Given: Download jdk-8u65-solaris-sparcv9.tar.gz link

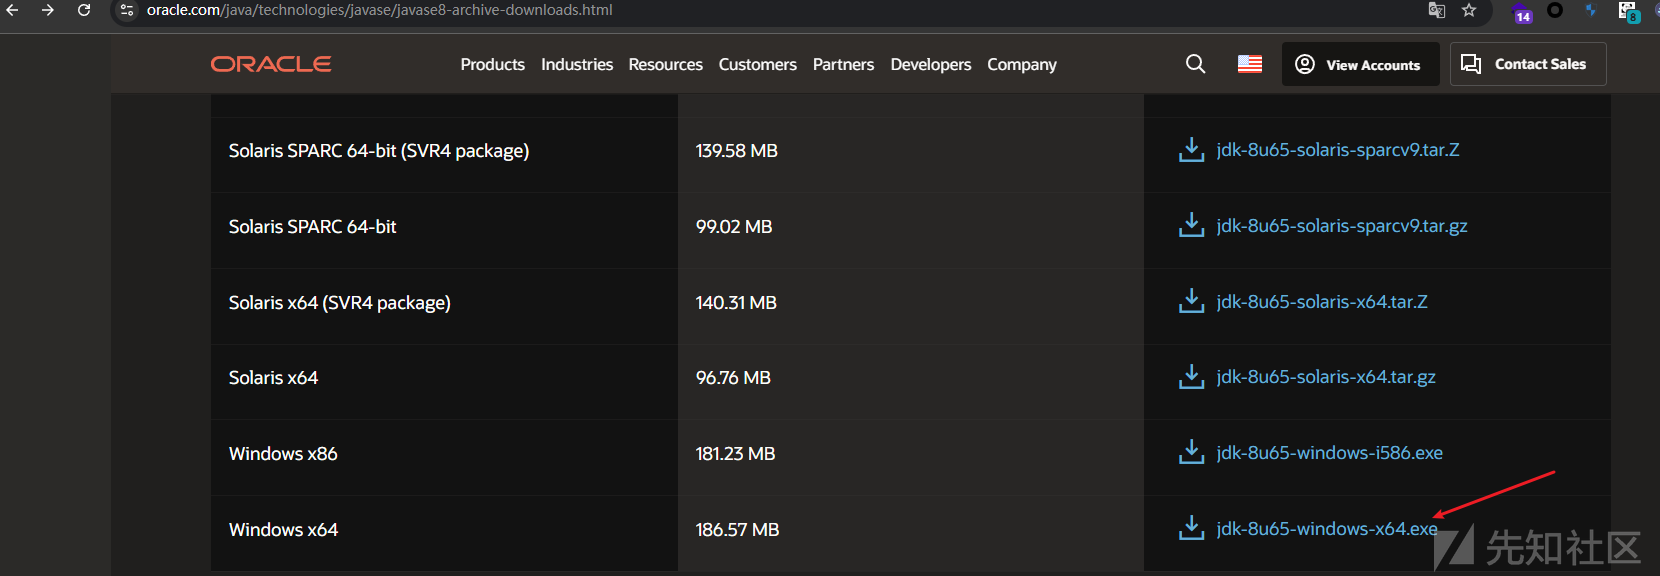Looking at the screenshot, I should pos(1342,226).
